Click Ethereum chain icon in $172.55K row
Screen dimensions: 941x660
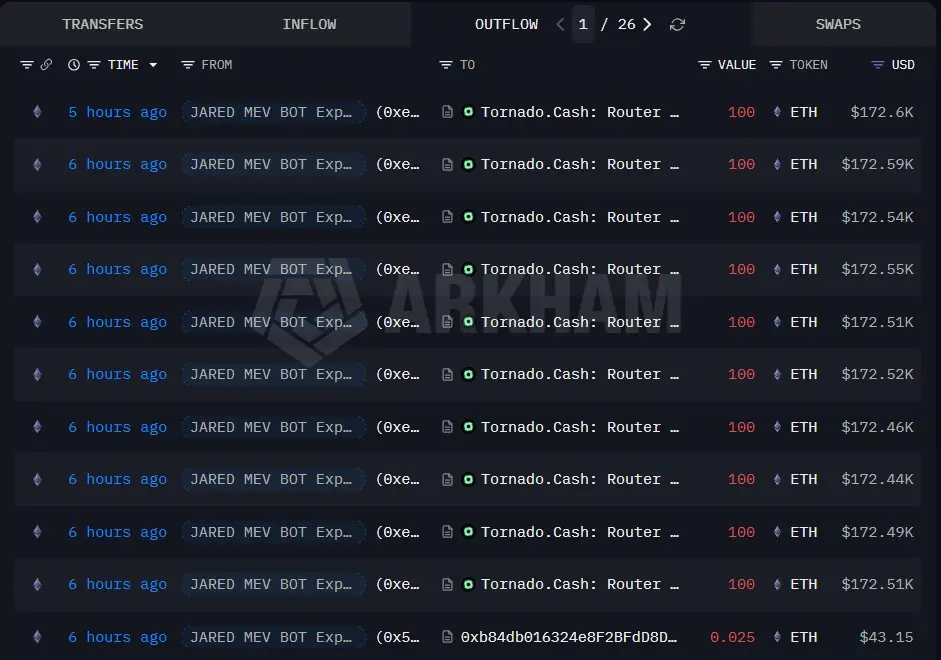pyautogui.click(x=37, y=269)
